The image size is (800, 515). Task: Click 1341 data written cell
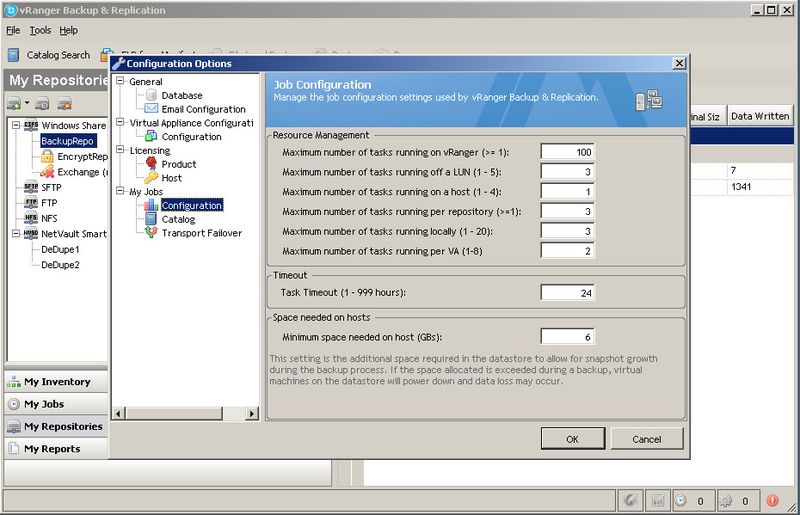point(760,187)
